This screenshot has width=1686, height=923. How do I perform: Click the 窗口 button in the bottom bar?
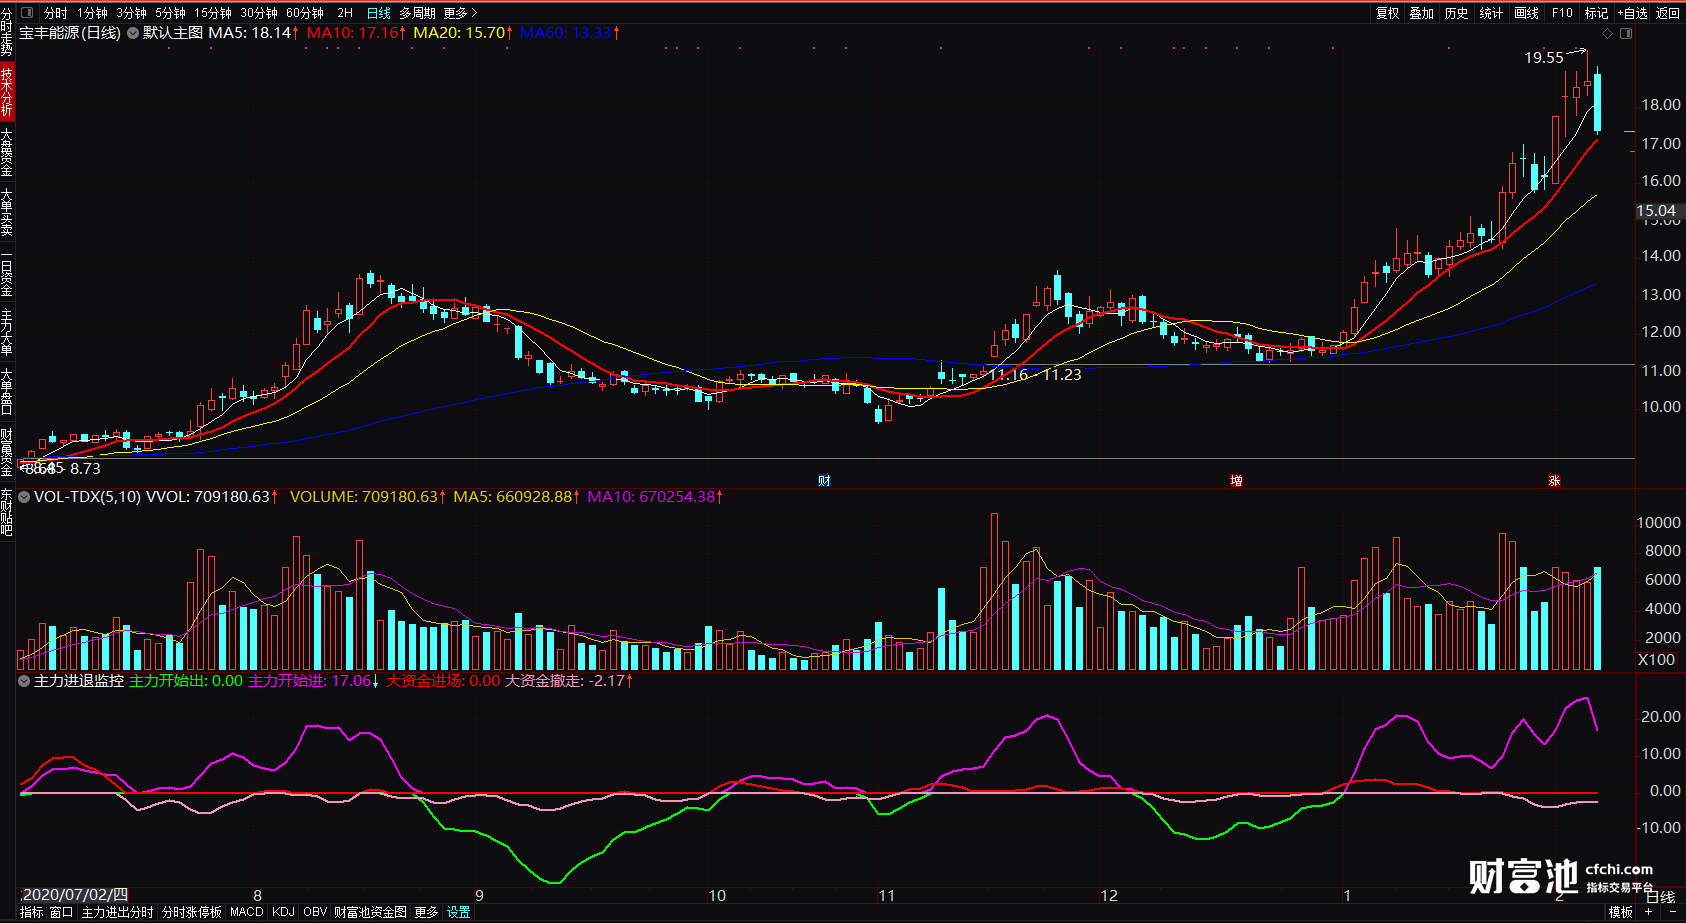(x=61, y=912)
